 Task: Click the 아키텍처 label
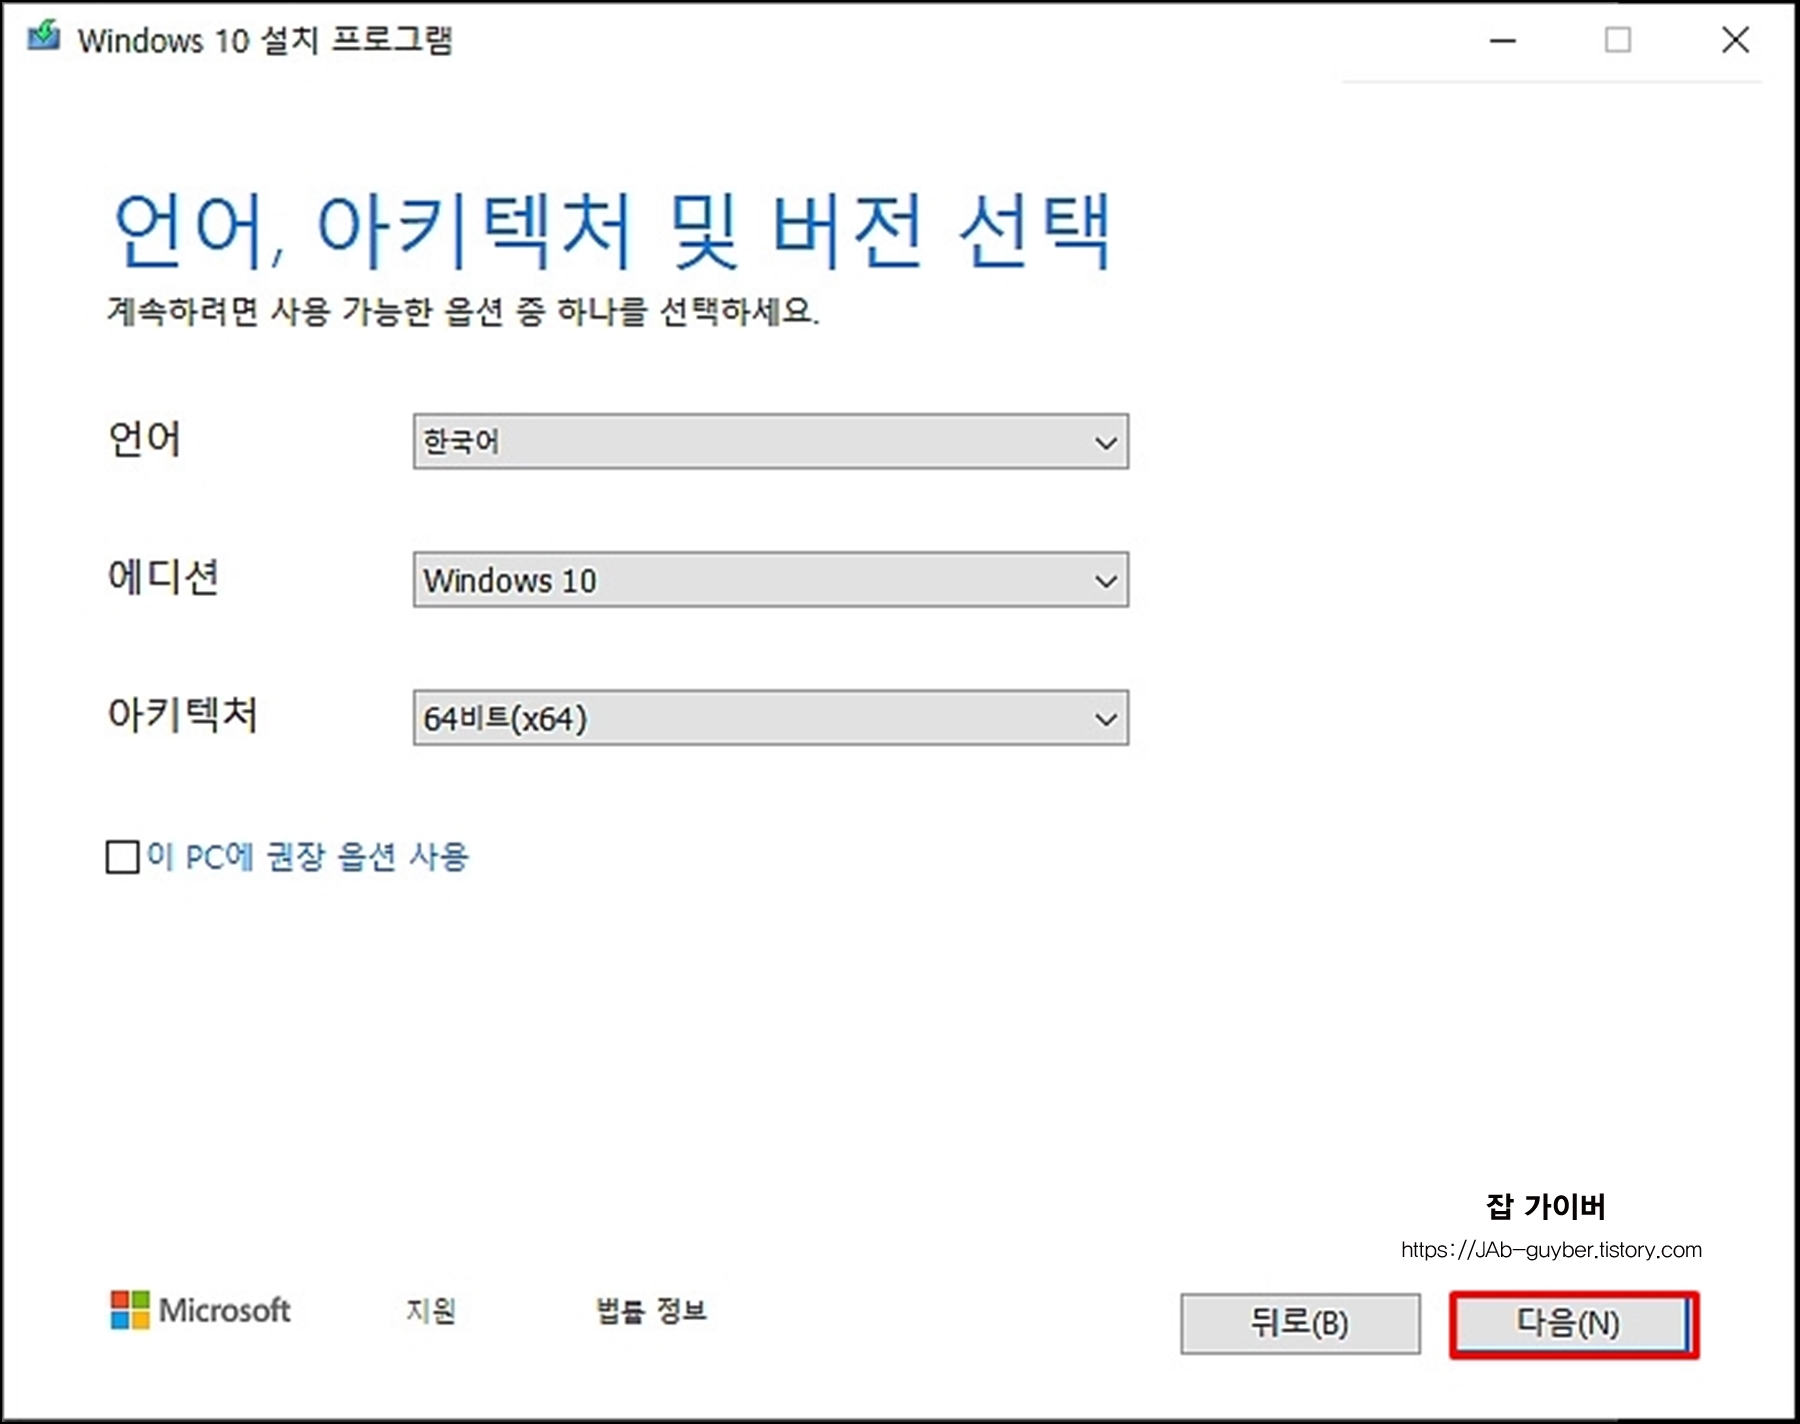coord(183,715)
